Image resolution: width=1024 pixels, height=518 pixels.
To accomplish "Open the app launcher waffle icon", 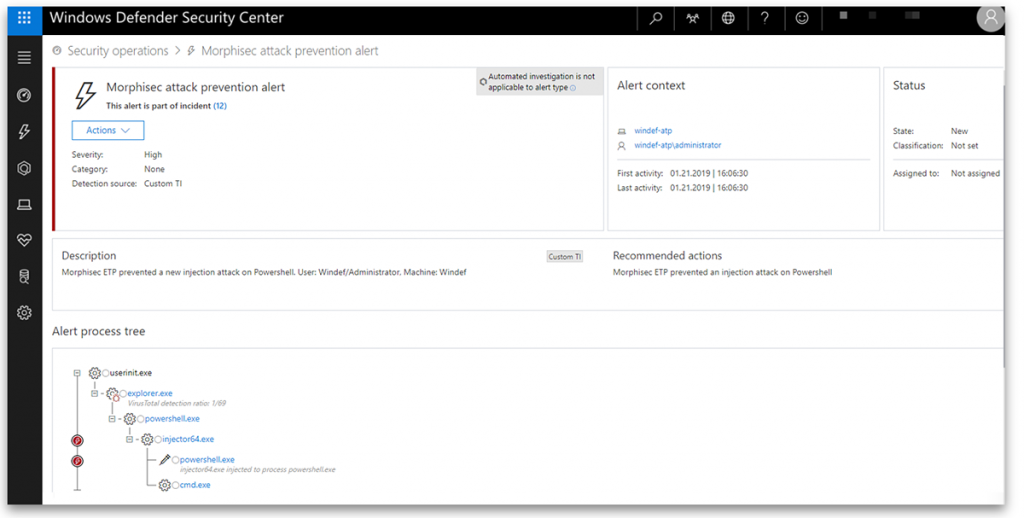I will 25,18.
